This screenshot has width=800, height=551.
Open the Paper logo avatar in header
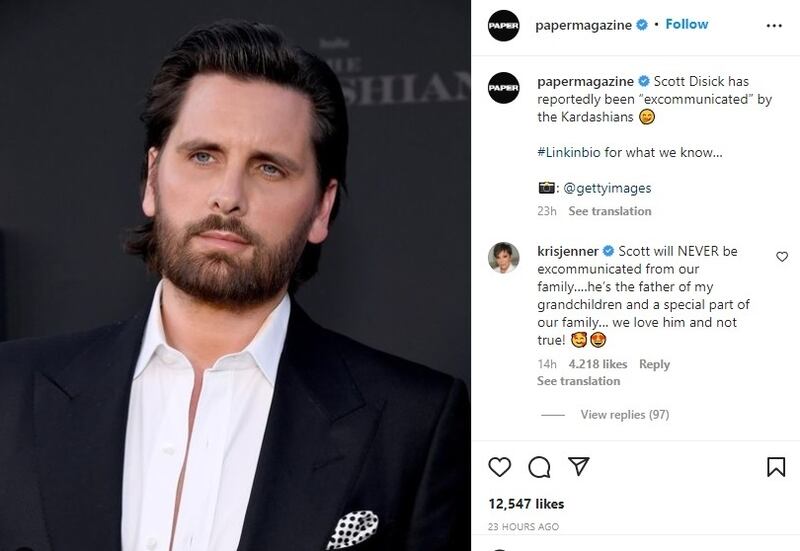click(x=504, y=26)
